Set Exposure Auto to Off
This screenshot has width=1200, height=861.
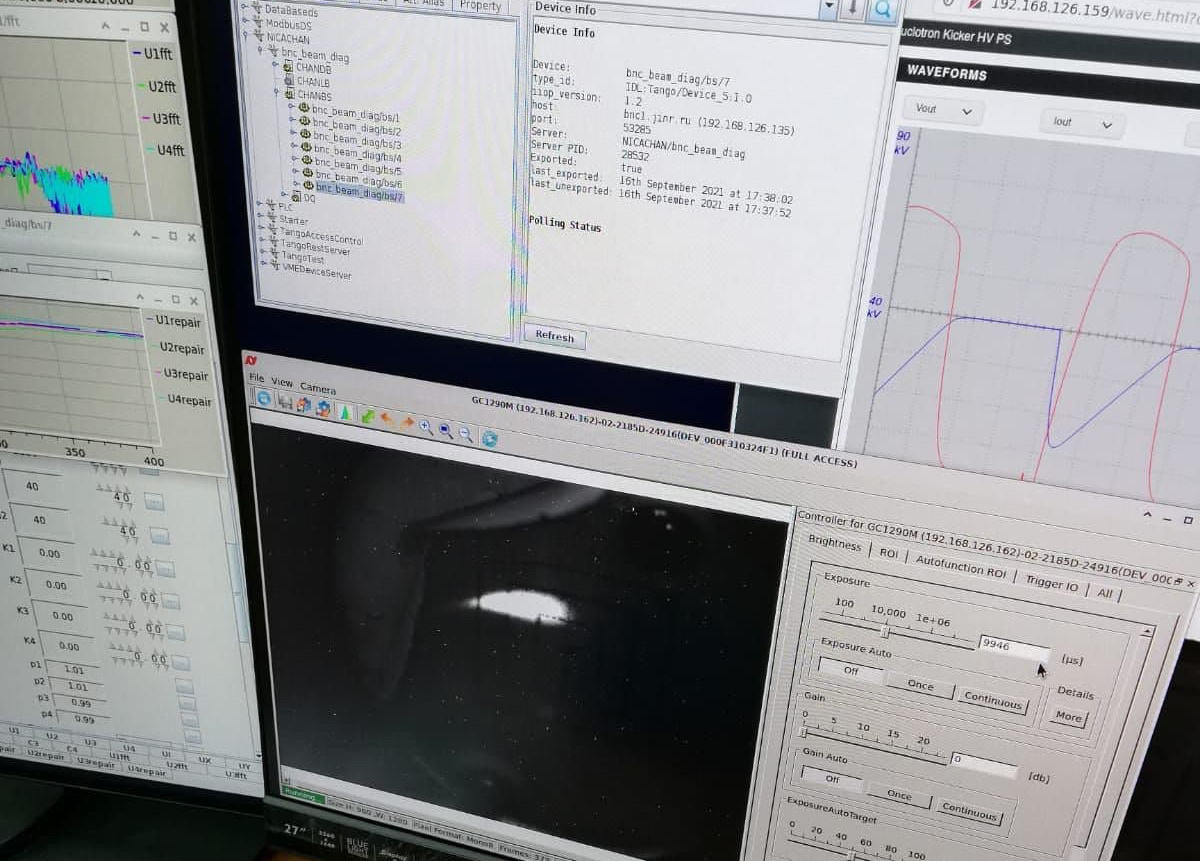[x=851, y=670]
